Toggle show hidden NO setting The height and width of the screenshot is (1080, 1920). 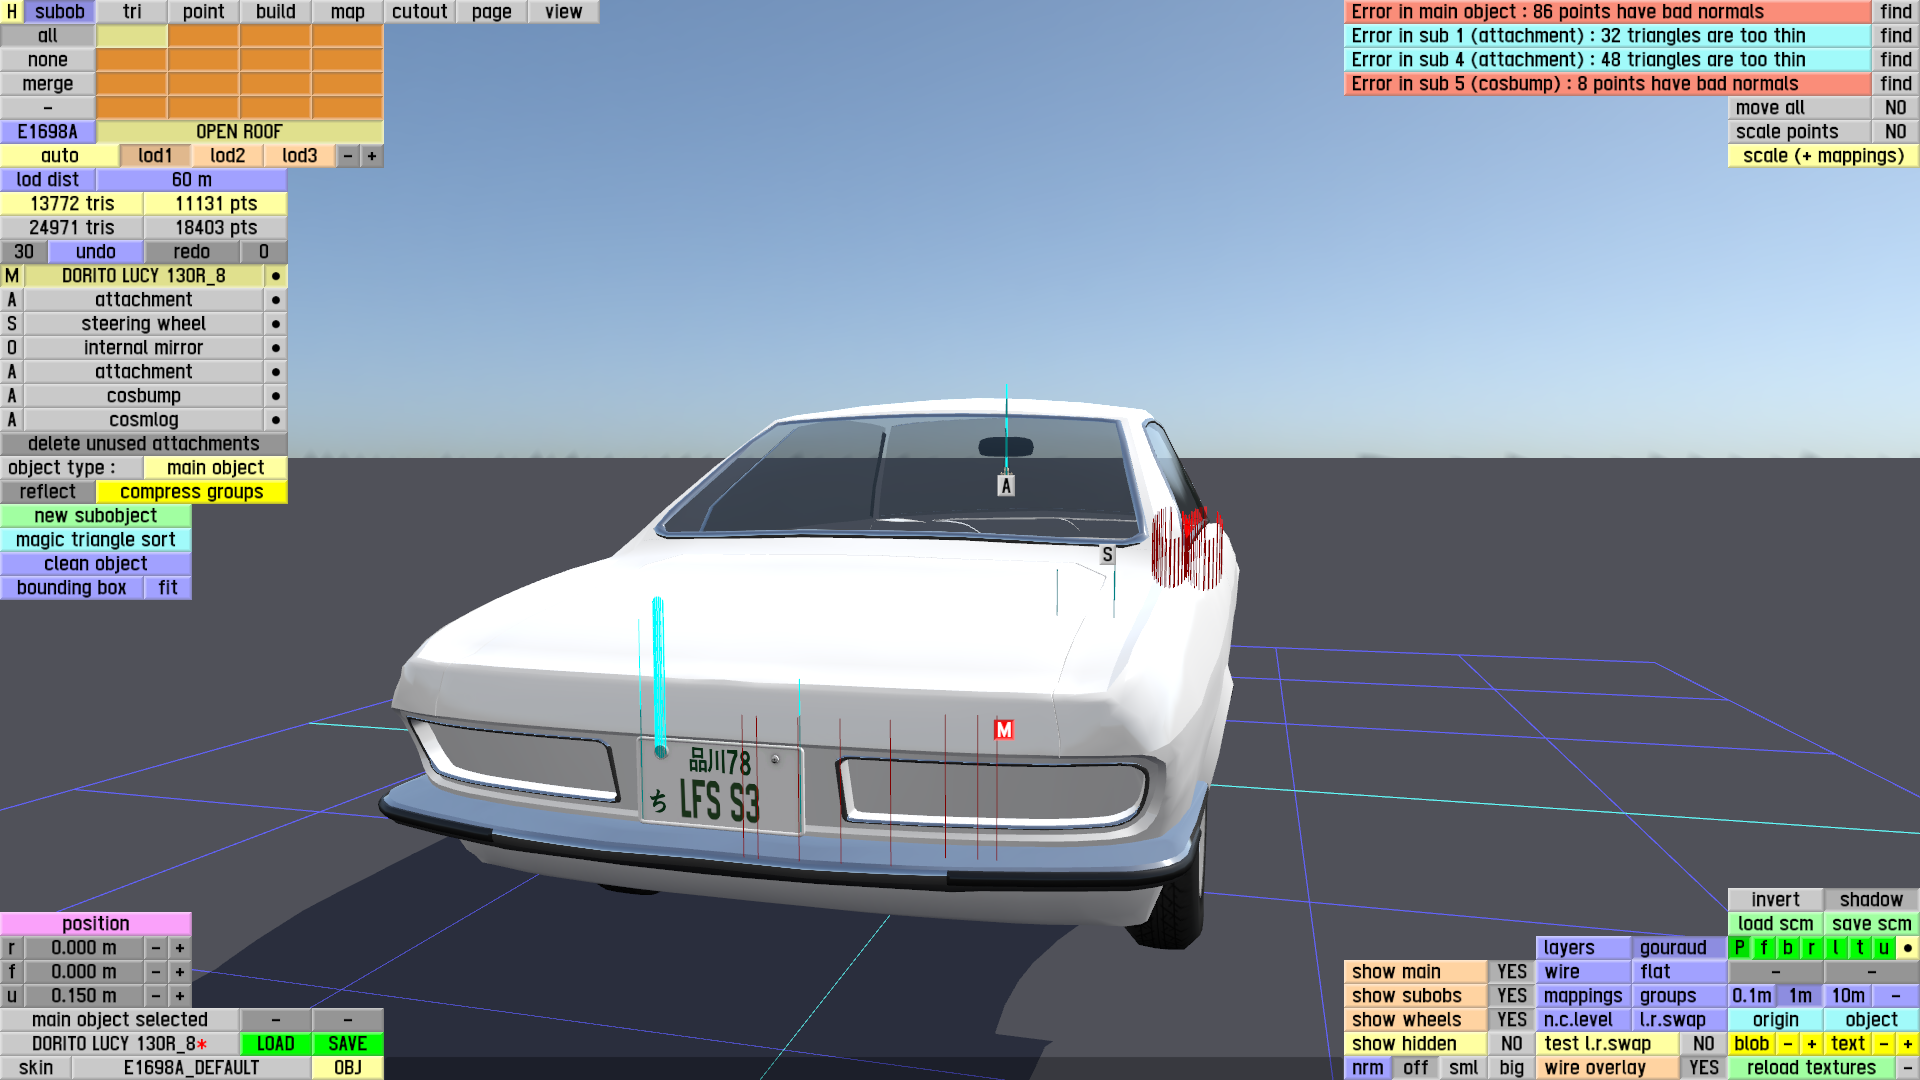pyautogui.click(x=1511, y=1043)
